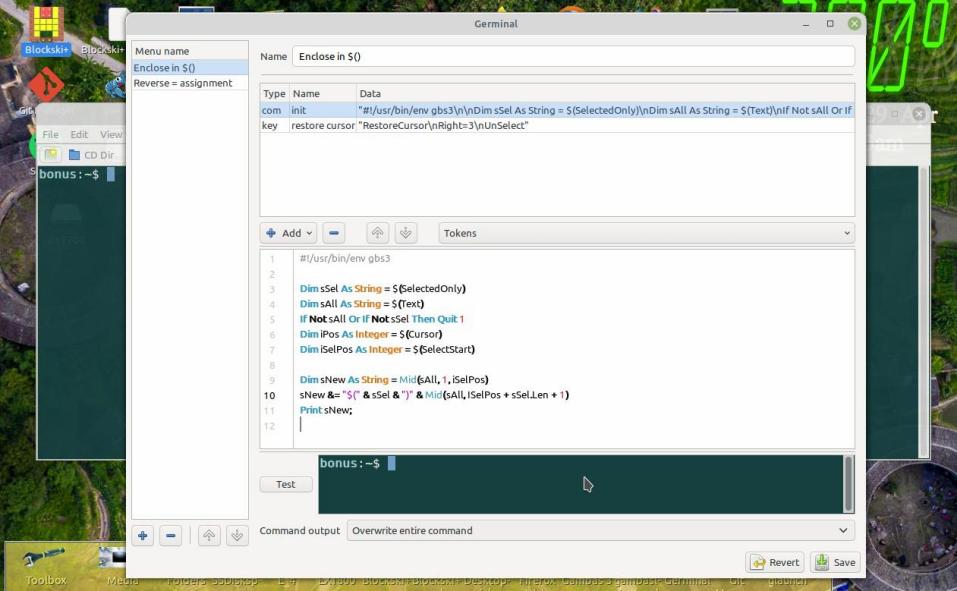Open Blockski+ desktop icon
Screen dimensions: 957x591
(46, 30)
